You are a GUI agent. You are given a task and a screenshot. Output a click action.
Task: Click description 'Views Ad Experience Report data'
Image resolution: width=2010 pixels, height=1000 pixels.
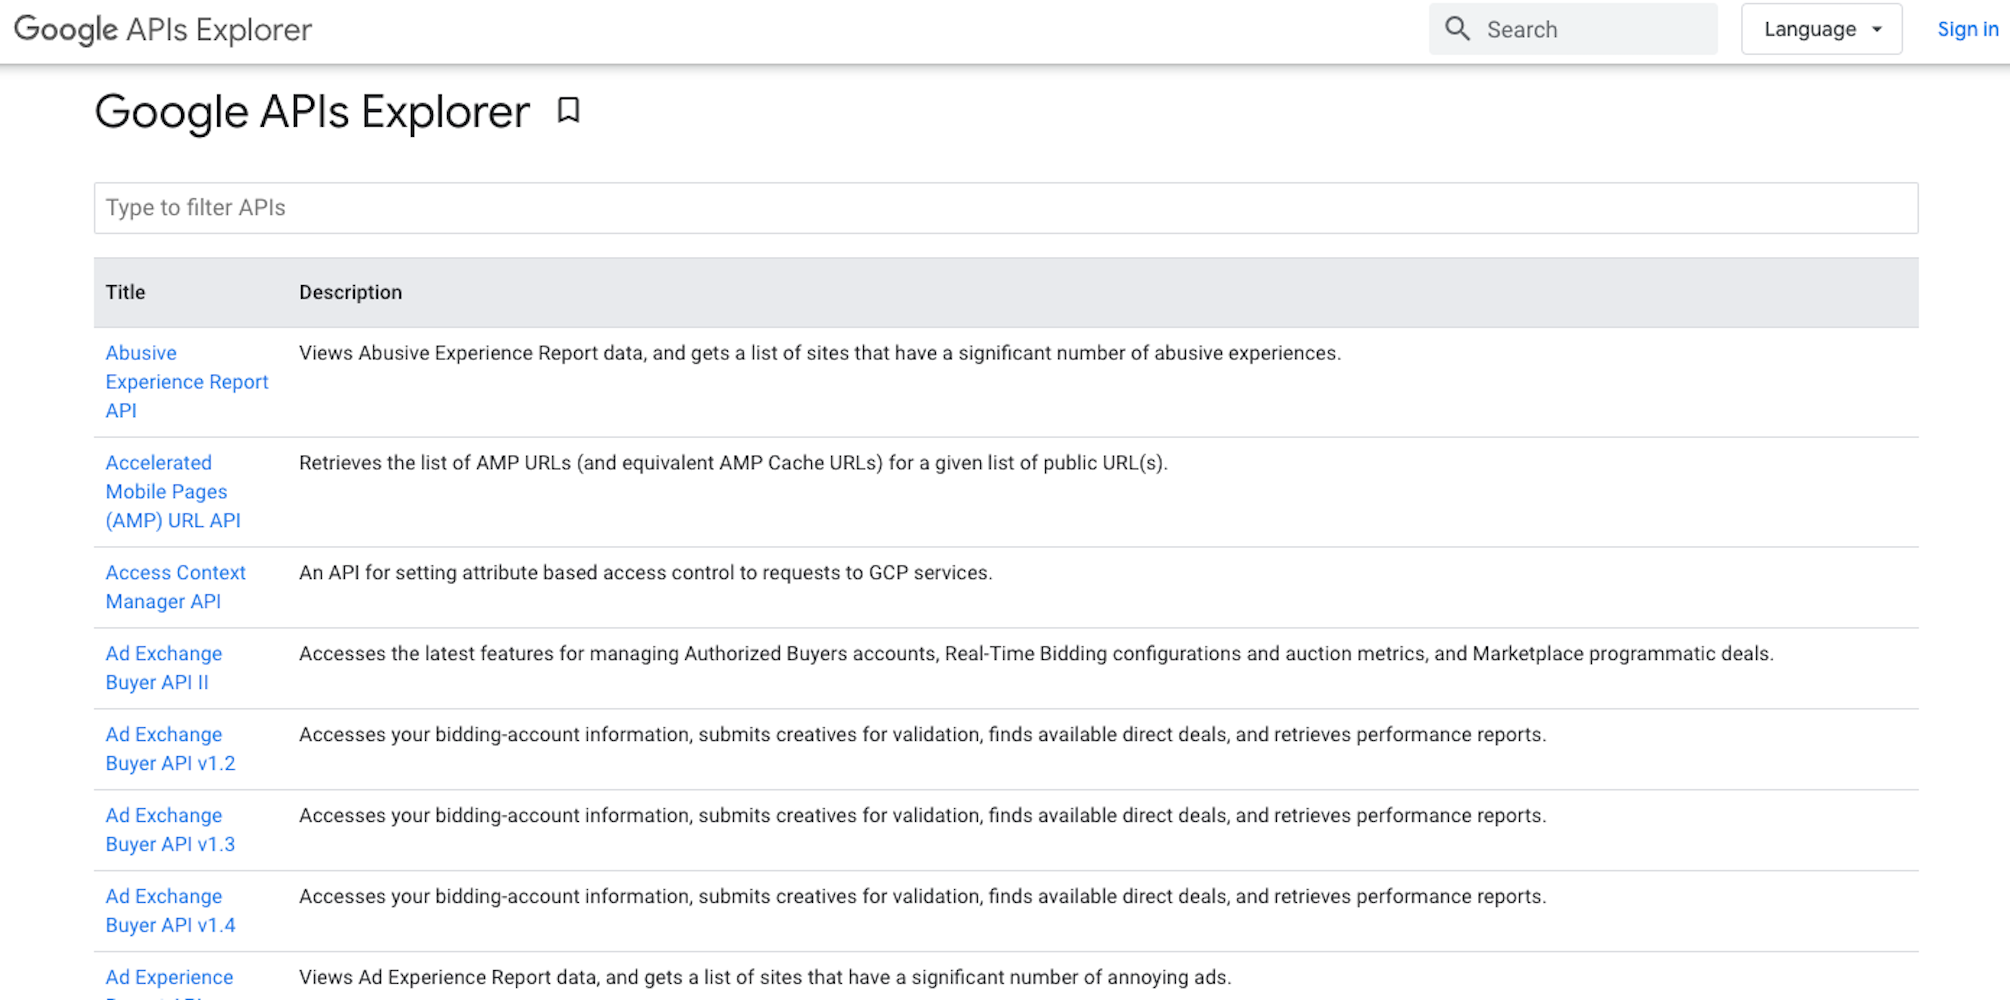[765, 978]
